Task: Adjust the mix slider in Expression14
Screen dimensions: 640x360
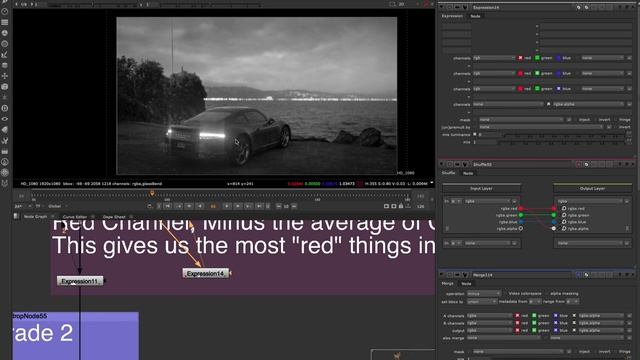Action: (x=561, y=142)
